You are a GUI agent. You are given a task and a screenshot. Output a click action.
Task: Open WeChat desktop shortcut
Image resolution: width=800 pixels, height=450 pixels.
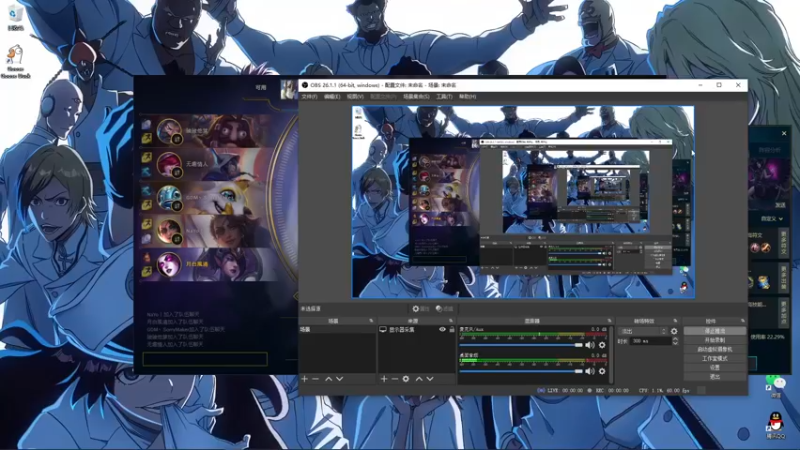tap(776, 387)
